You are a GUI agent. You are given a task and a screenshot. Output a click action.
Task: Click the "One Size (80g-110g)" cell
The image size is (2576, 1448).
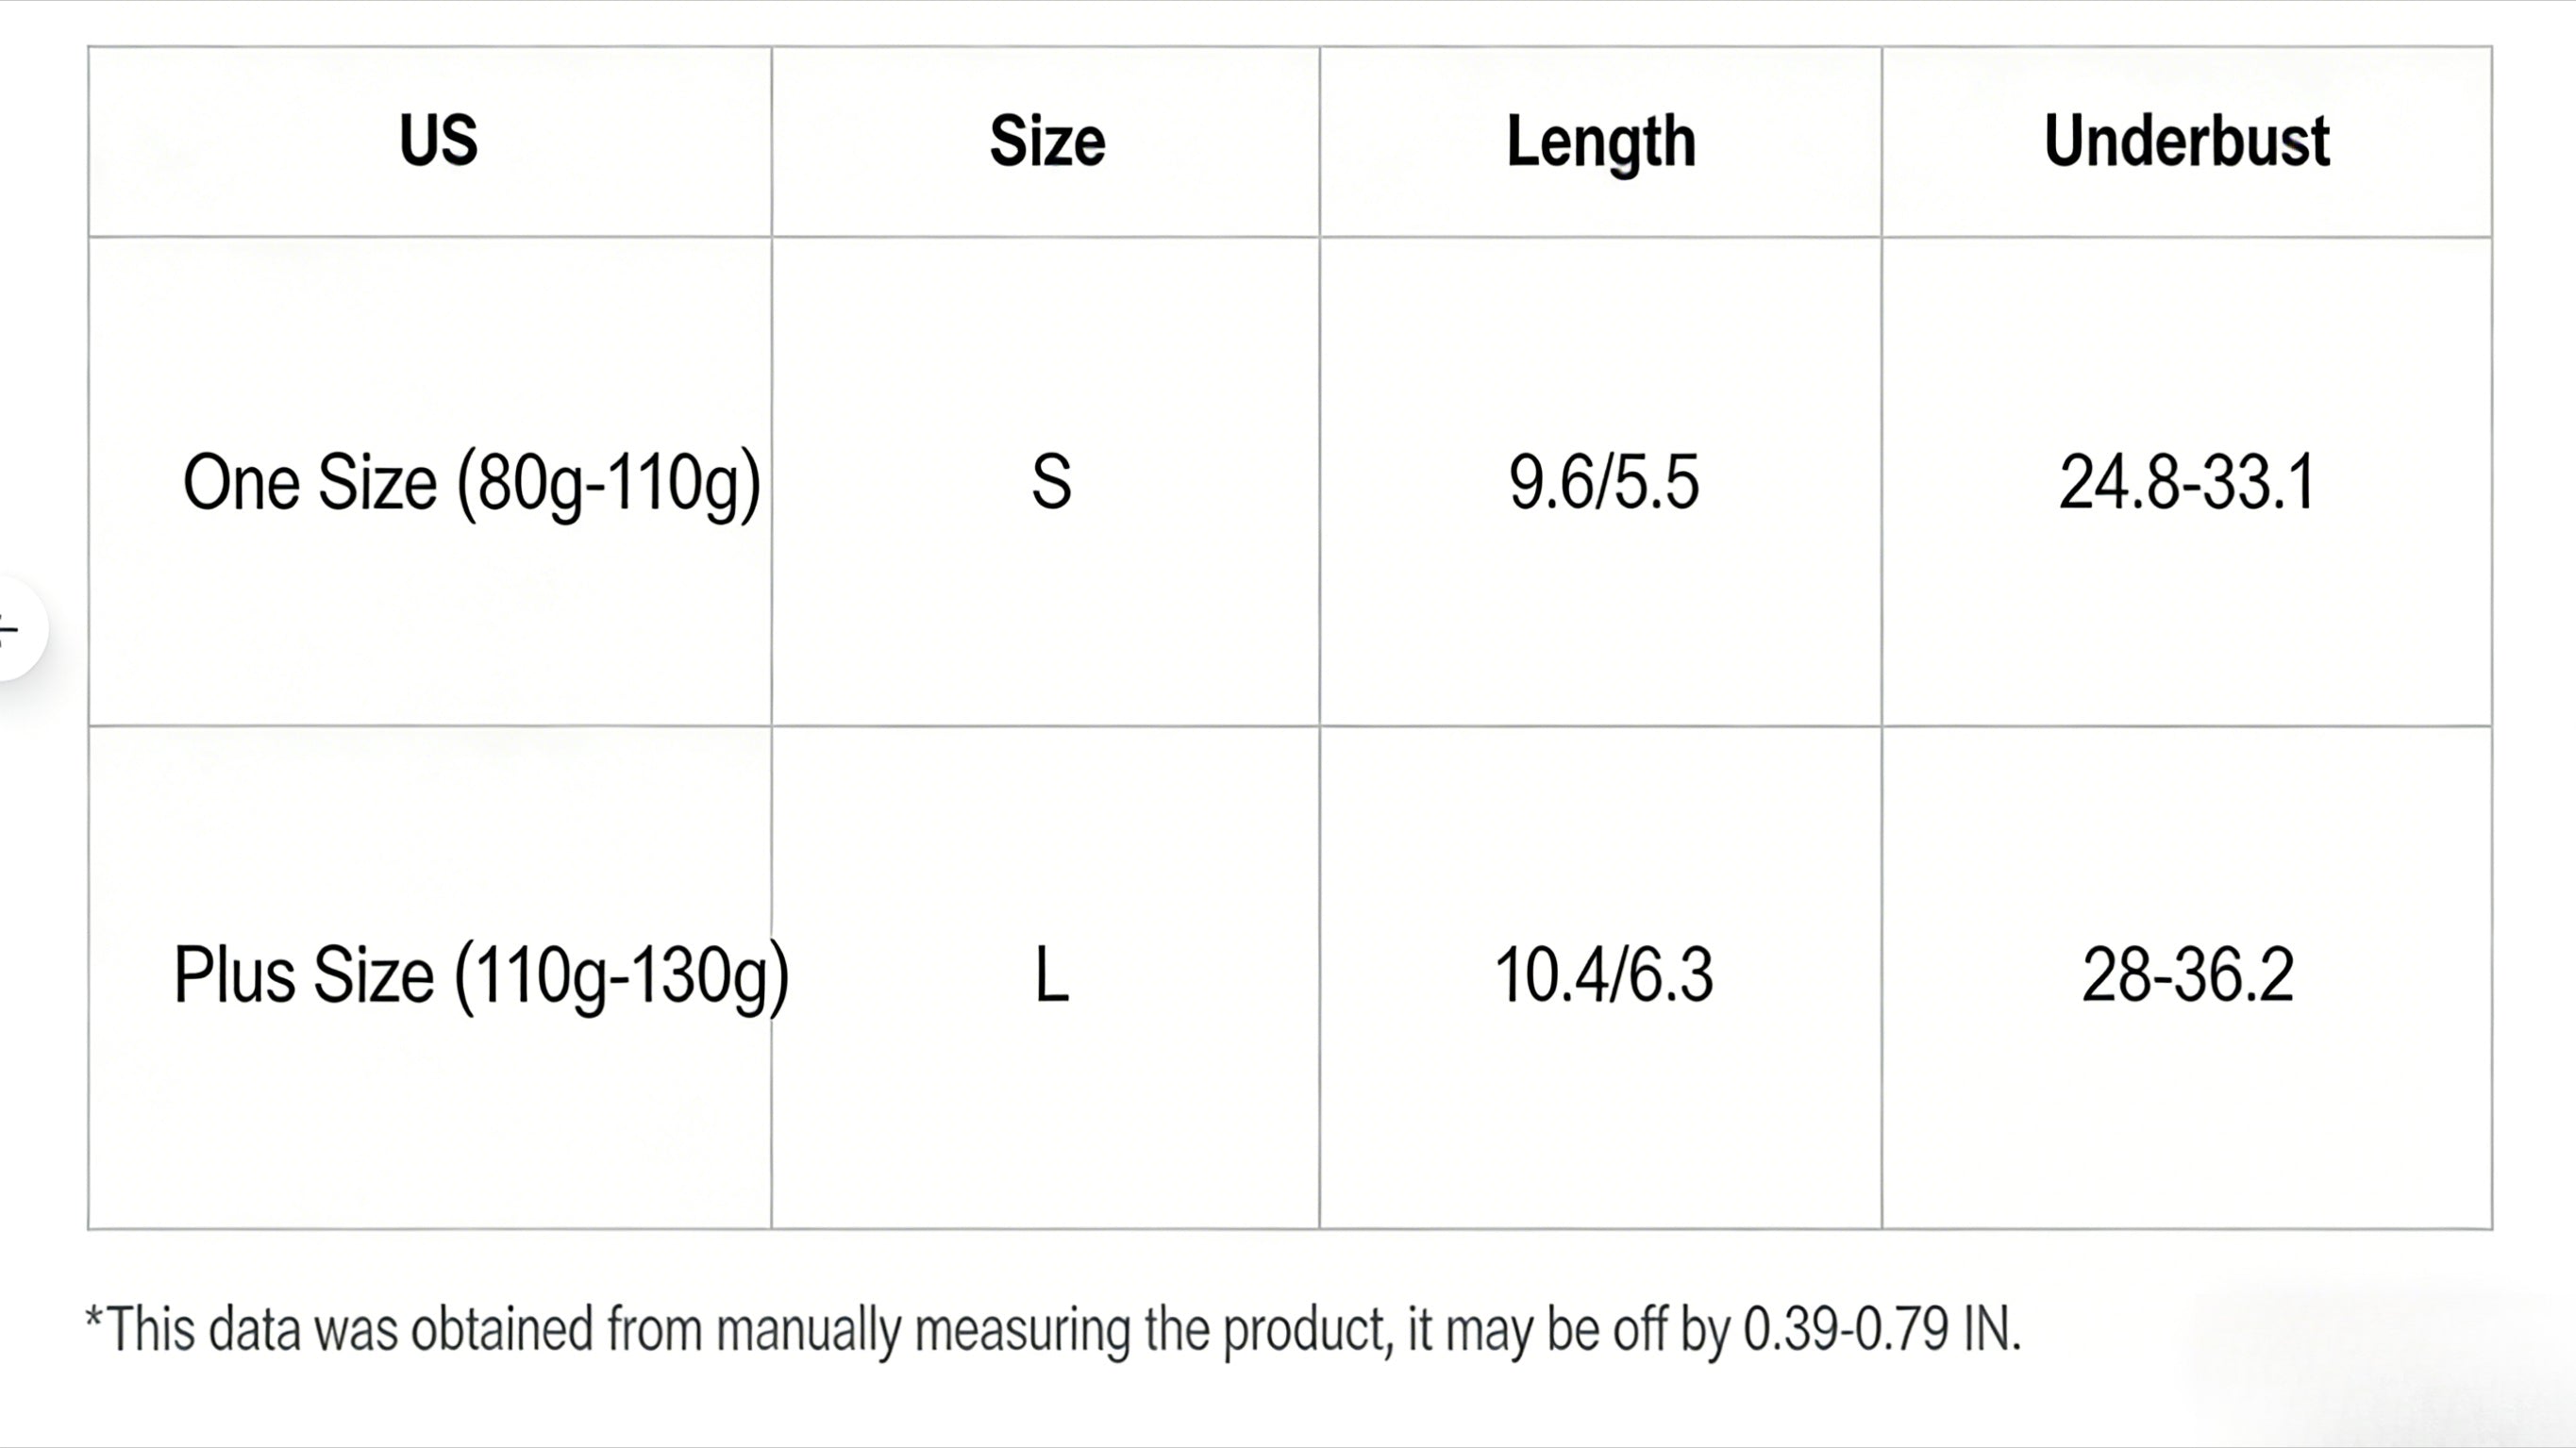471,483
